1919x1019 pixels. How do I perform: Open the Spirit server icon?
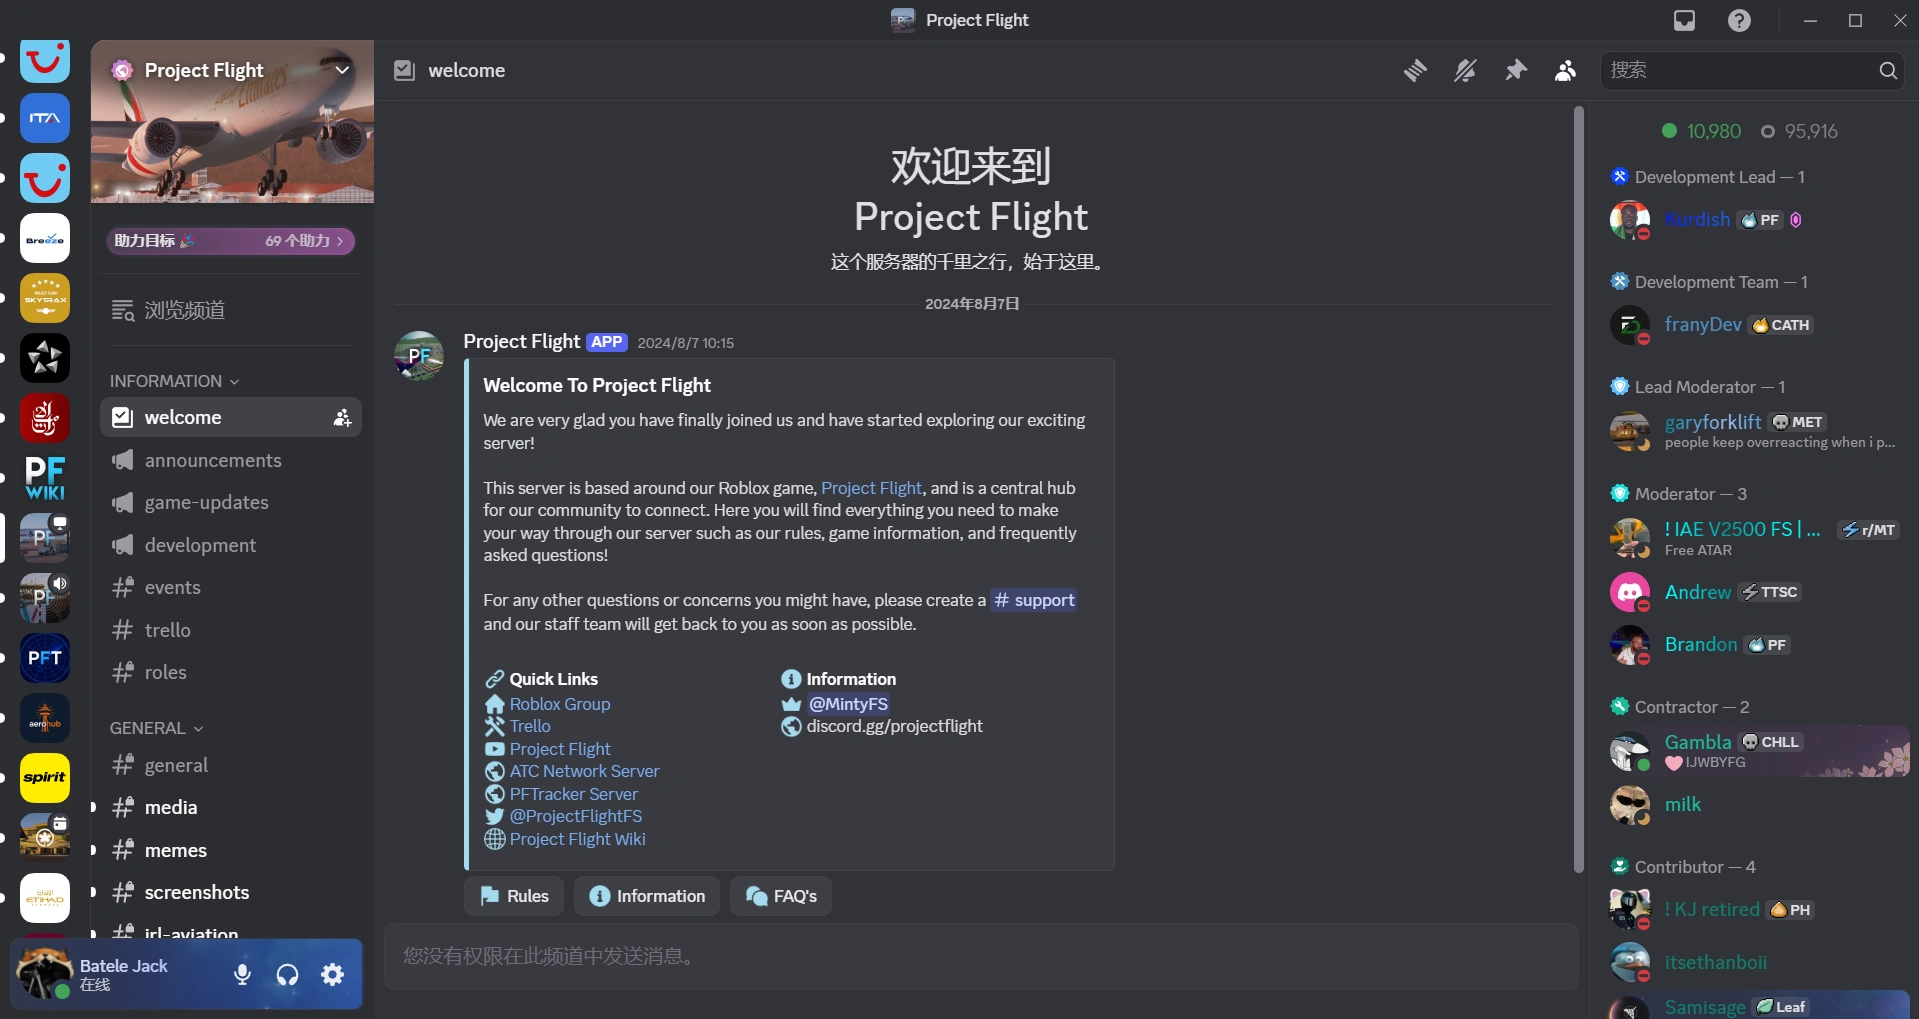[x=45, y=777]
